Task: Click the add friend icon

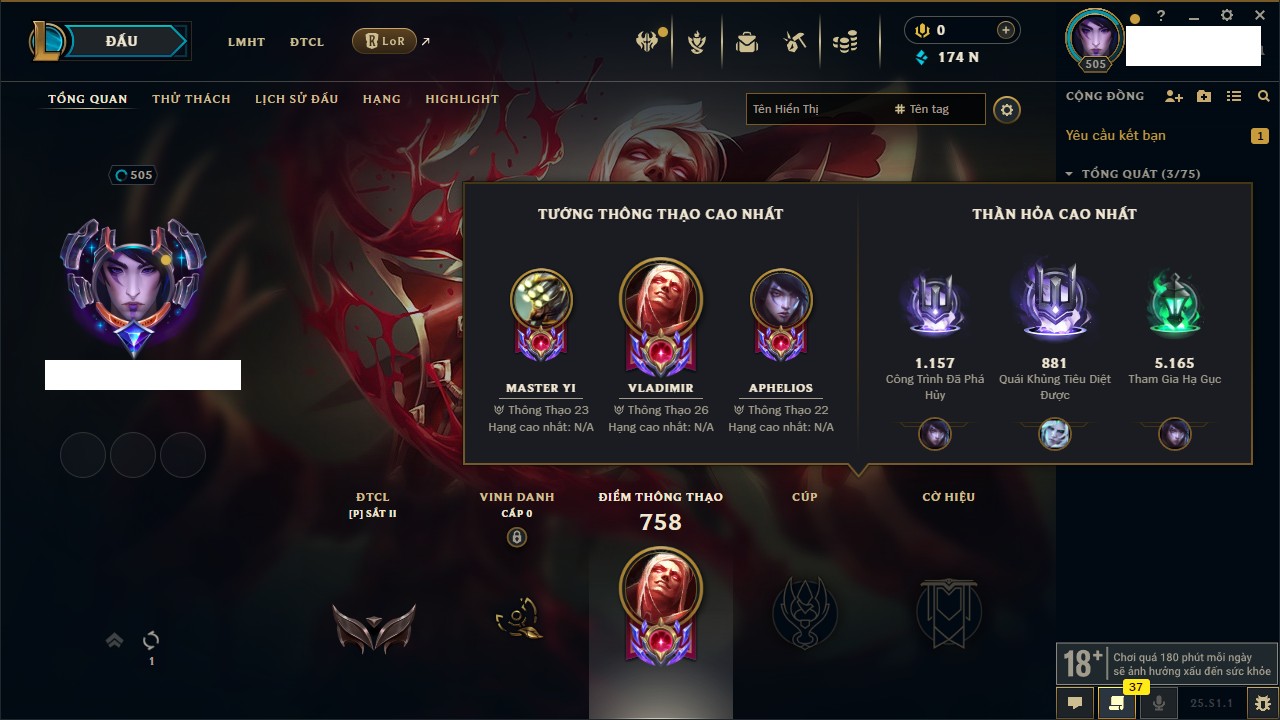Action: click(x=1174, y=96)
